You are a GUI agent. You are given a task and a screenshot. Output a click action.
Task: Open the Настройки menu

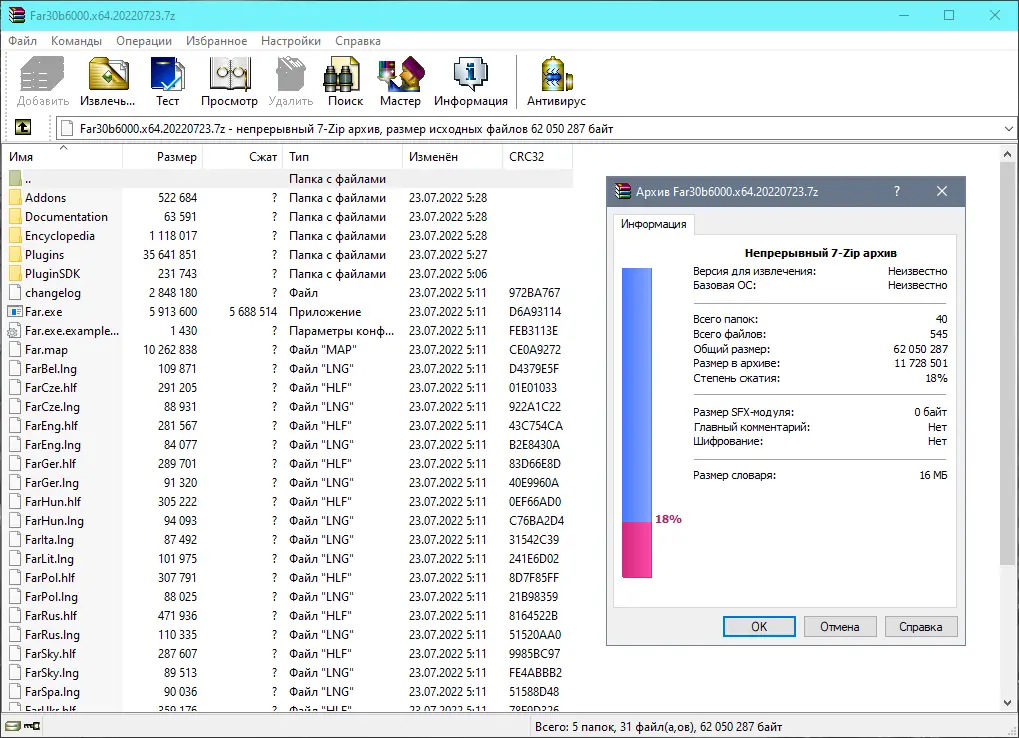(x=290, y=41)
